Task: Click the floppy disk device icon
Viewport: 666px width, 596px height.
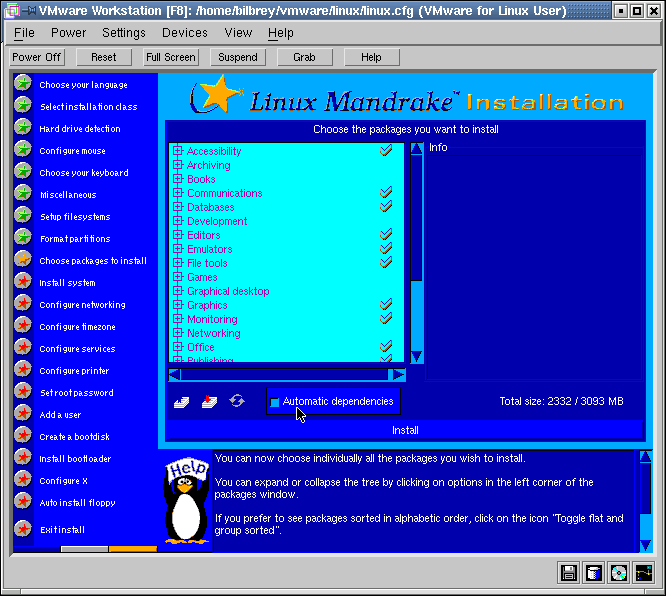Action: pyautogui.click(x=569, y=573)
